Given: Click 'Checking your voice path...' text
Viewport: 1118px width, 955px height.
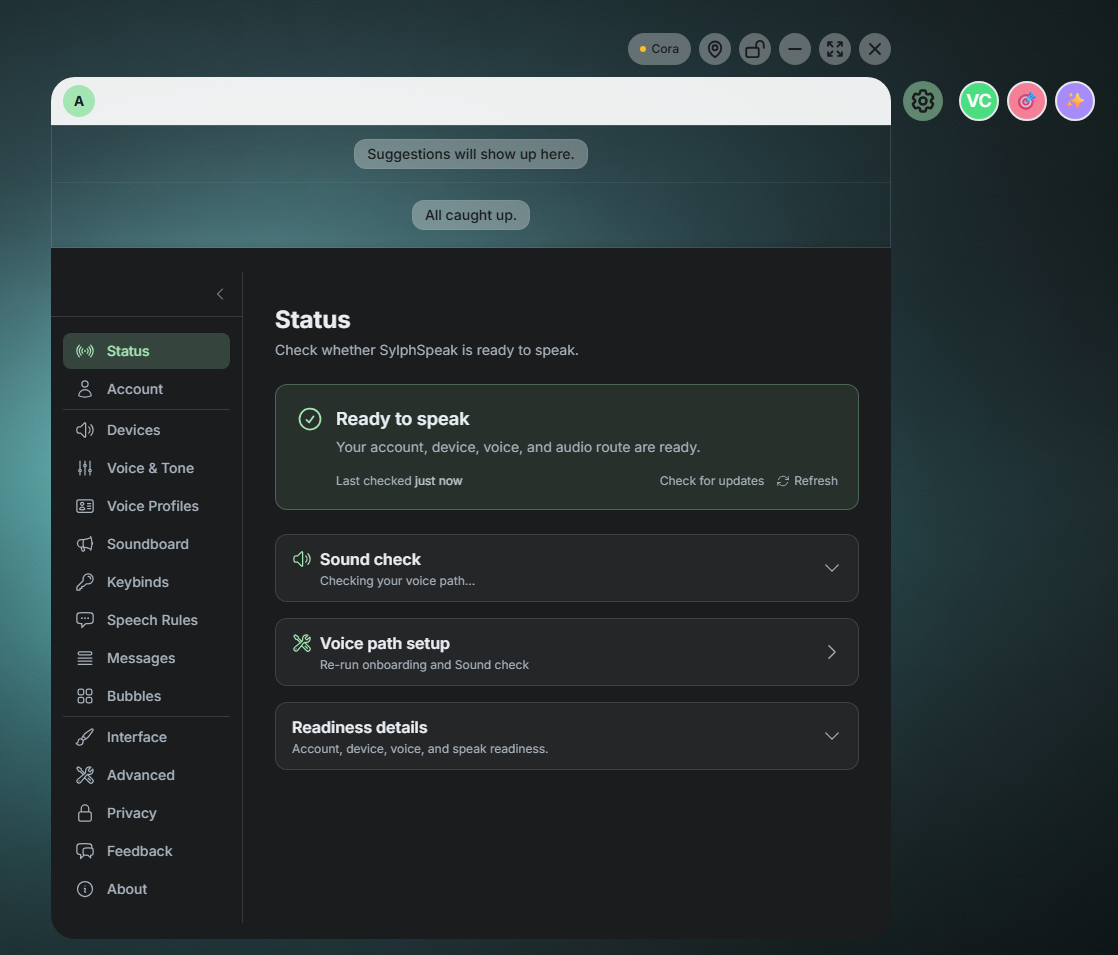Looking at the screenshot, I should tap(397, 581).
